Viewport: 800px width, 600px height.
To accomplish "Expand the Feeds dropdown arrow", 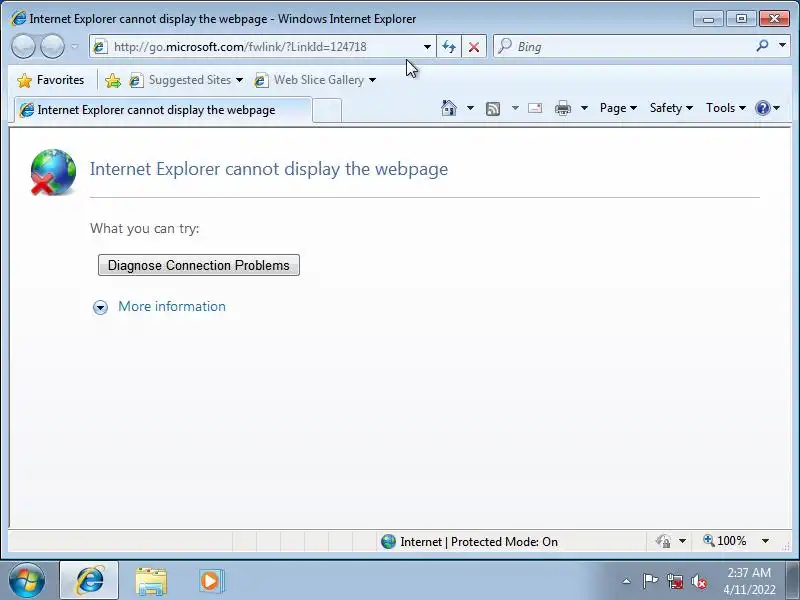I will click(515, 108).
